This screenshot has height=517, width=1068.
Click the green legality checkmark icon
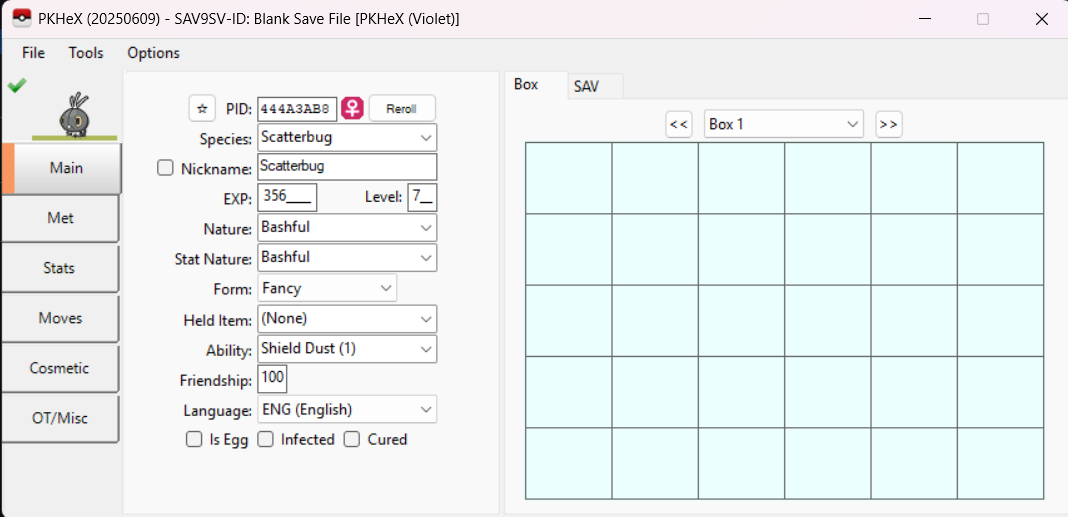(16, 86)
